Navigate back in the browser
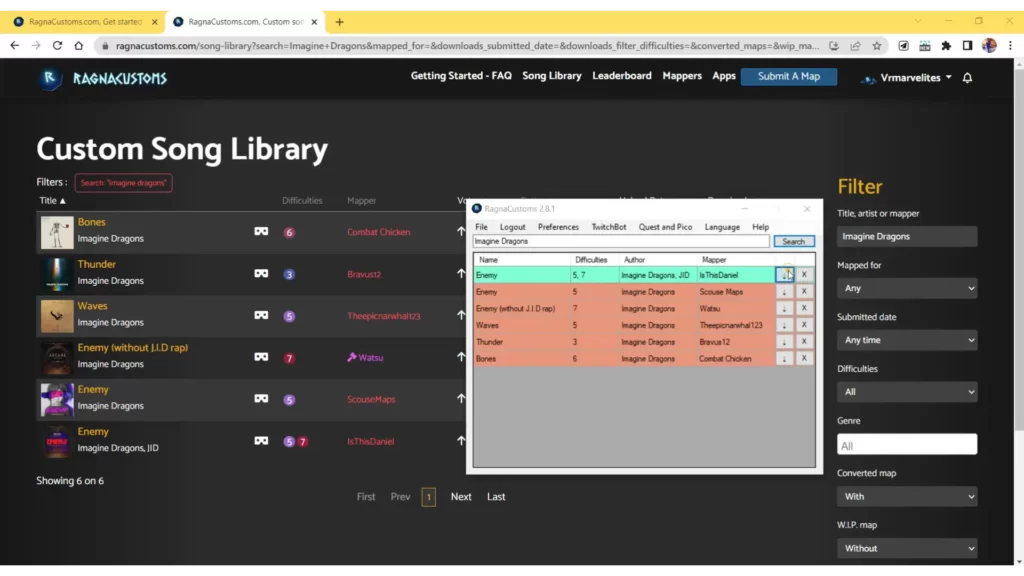Screen dimensions: 1024x576 [14, 46]
